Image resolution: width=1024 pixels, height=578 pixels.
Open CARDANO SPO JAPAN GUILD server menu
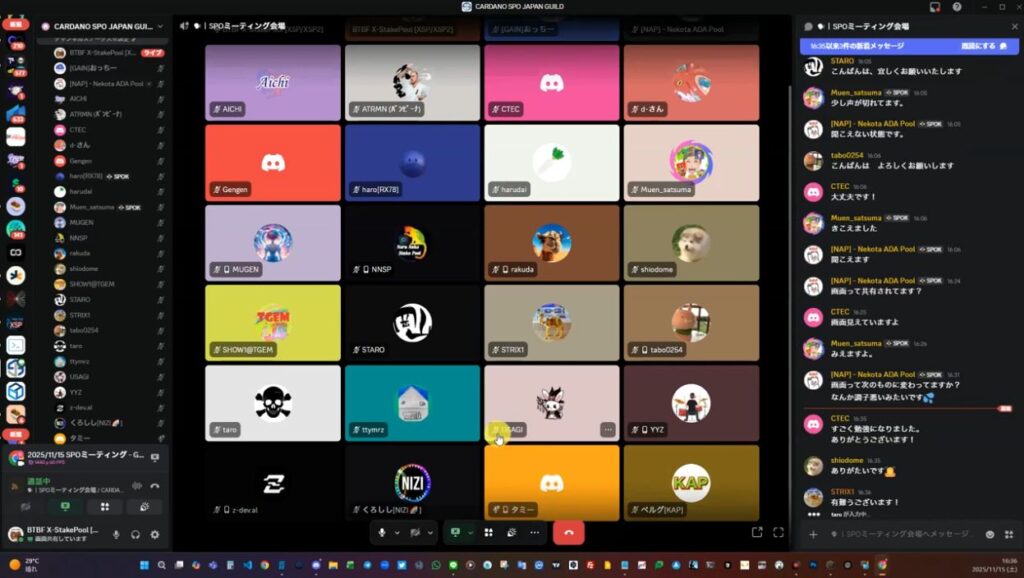click(98, 26)
